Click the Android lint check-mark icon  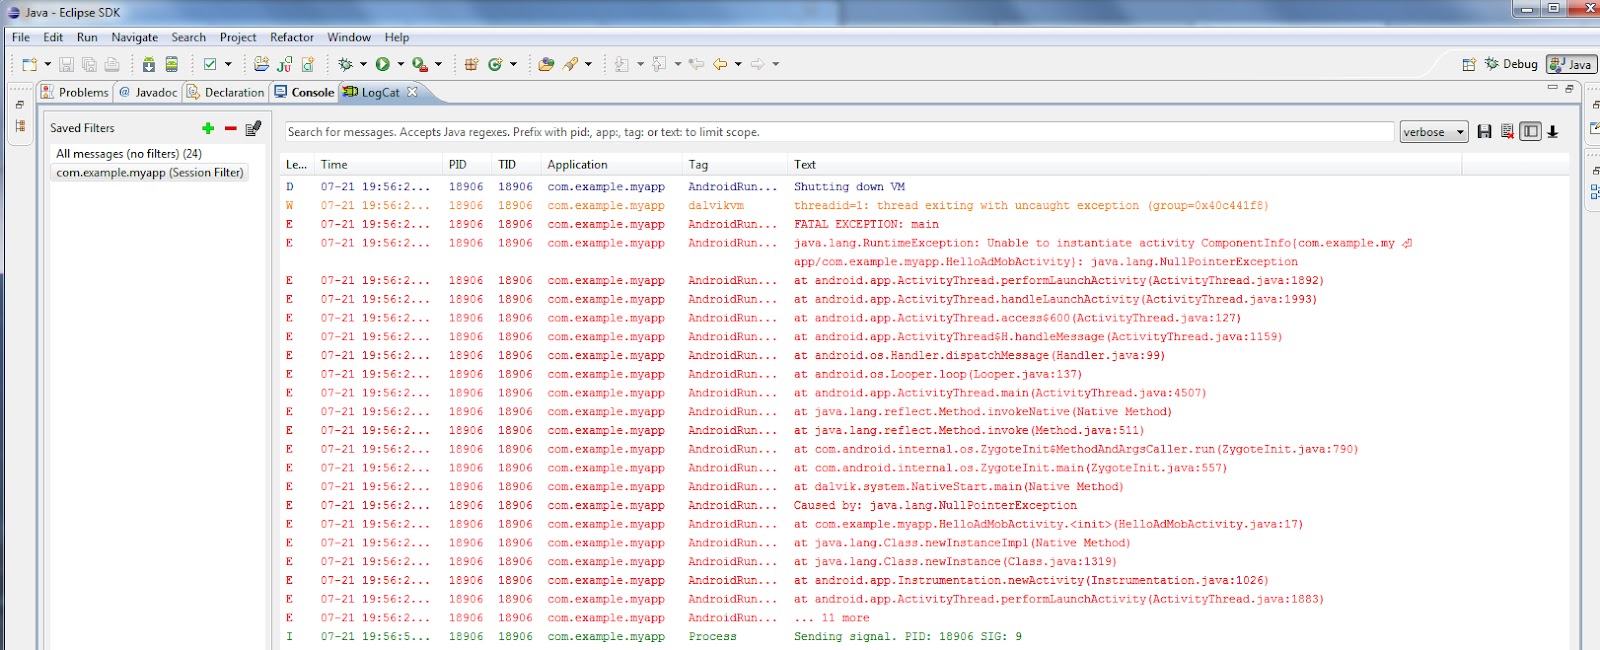210,64
